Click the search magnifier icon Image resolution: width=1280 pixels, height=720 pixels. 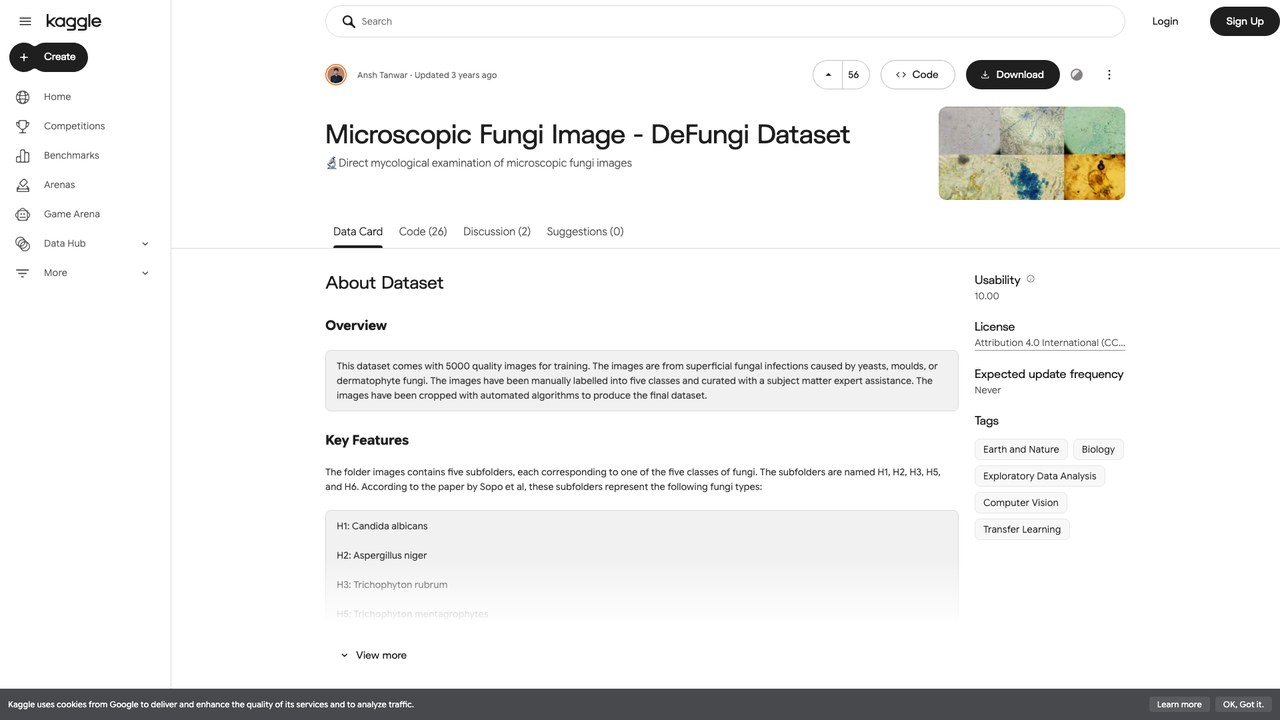pos(348,21)
